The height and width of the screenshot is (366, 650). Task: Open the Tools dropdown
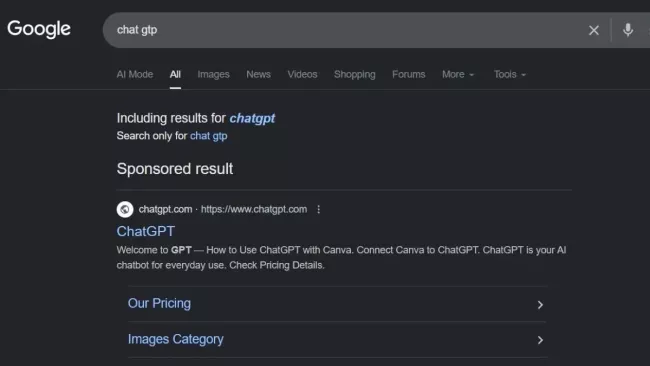pyautogui.click(x=509, y=74)
